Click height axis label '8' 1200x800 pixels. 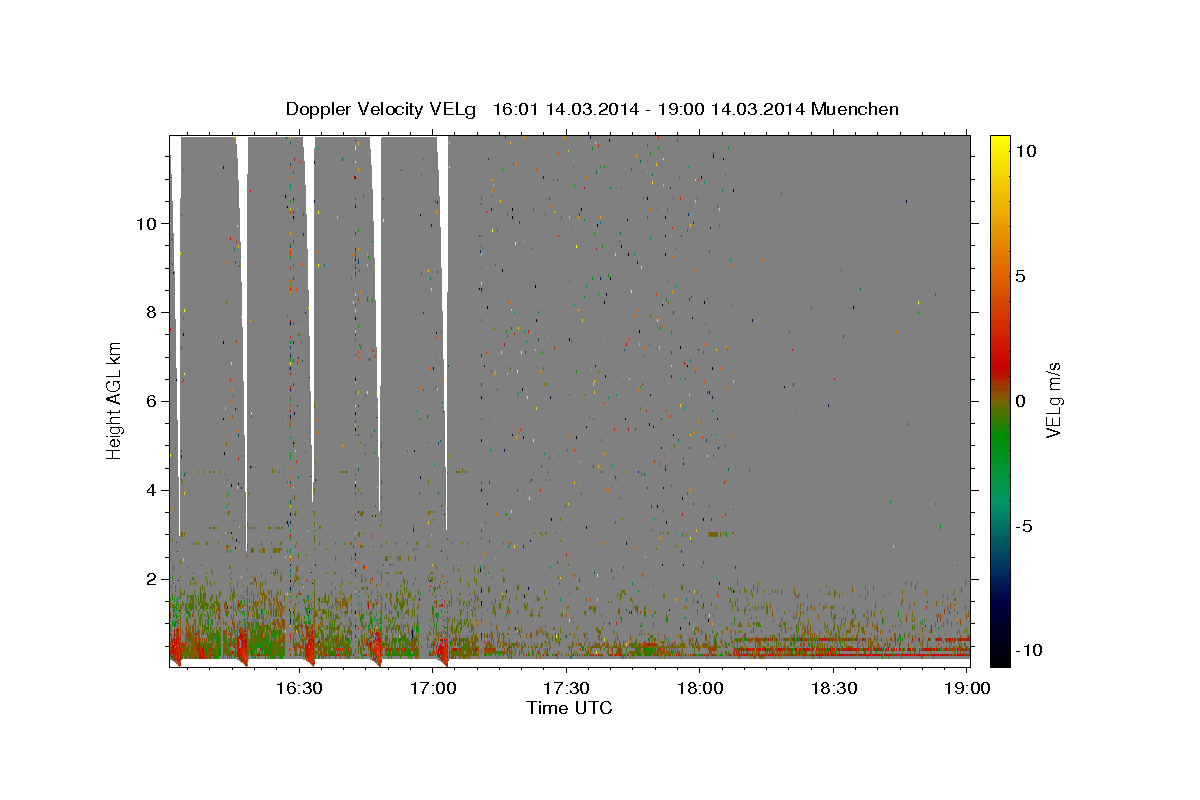click(151, 312)
